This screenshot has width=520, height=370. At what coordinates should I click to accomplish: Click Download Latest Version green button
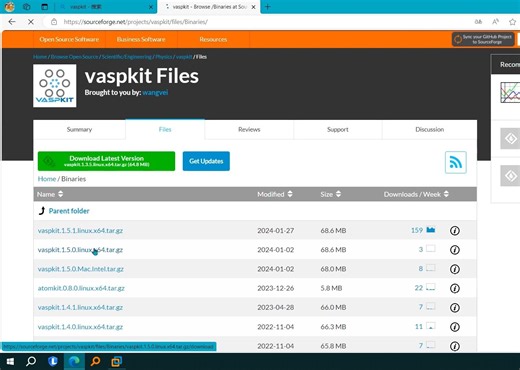(106, 161)
